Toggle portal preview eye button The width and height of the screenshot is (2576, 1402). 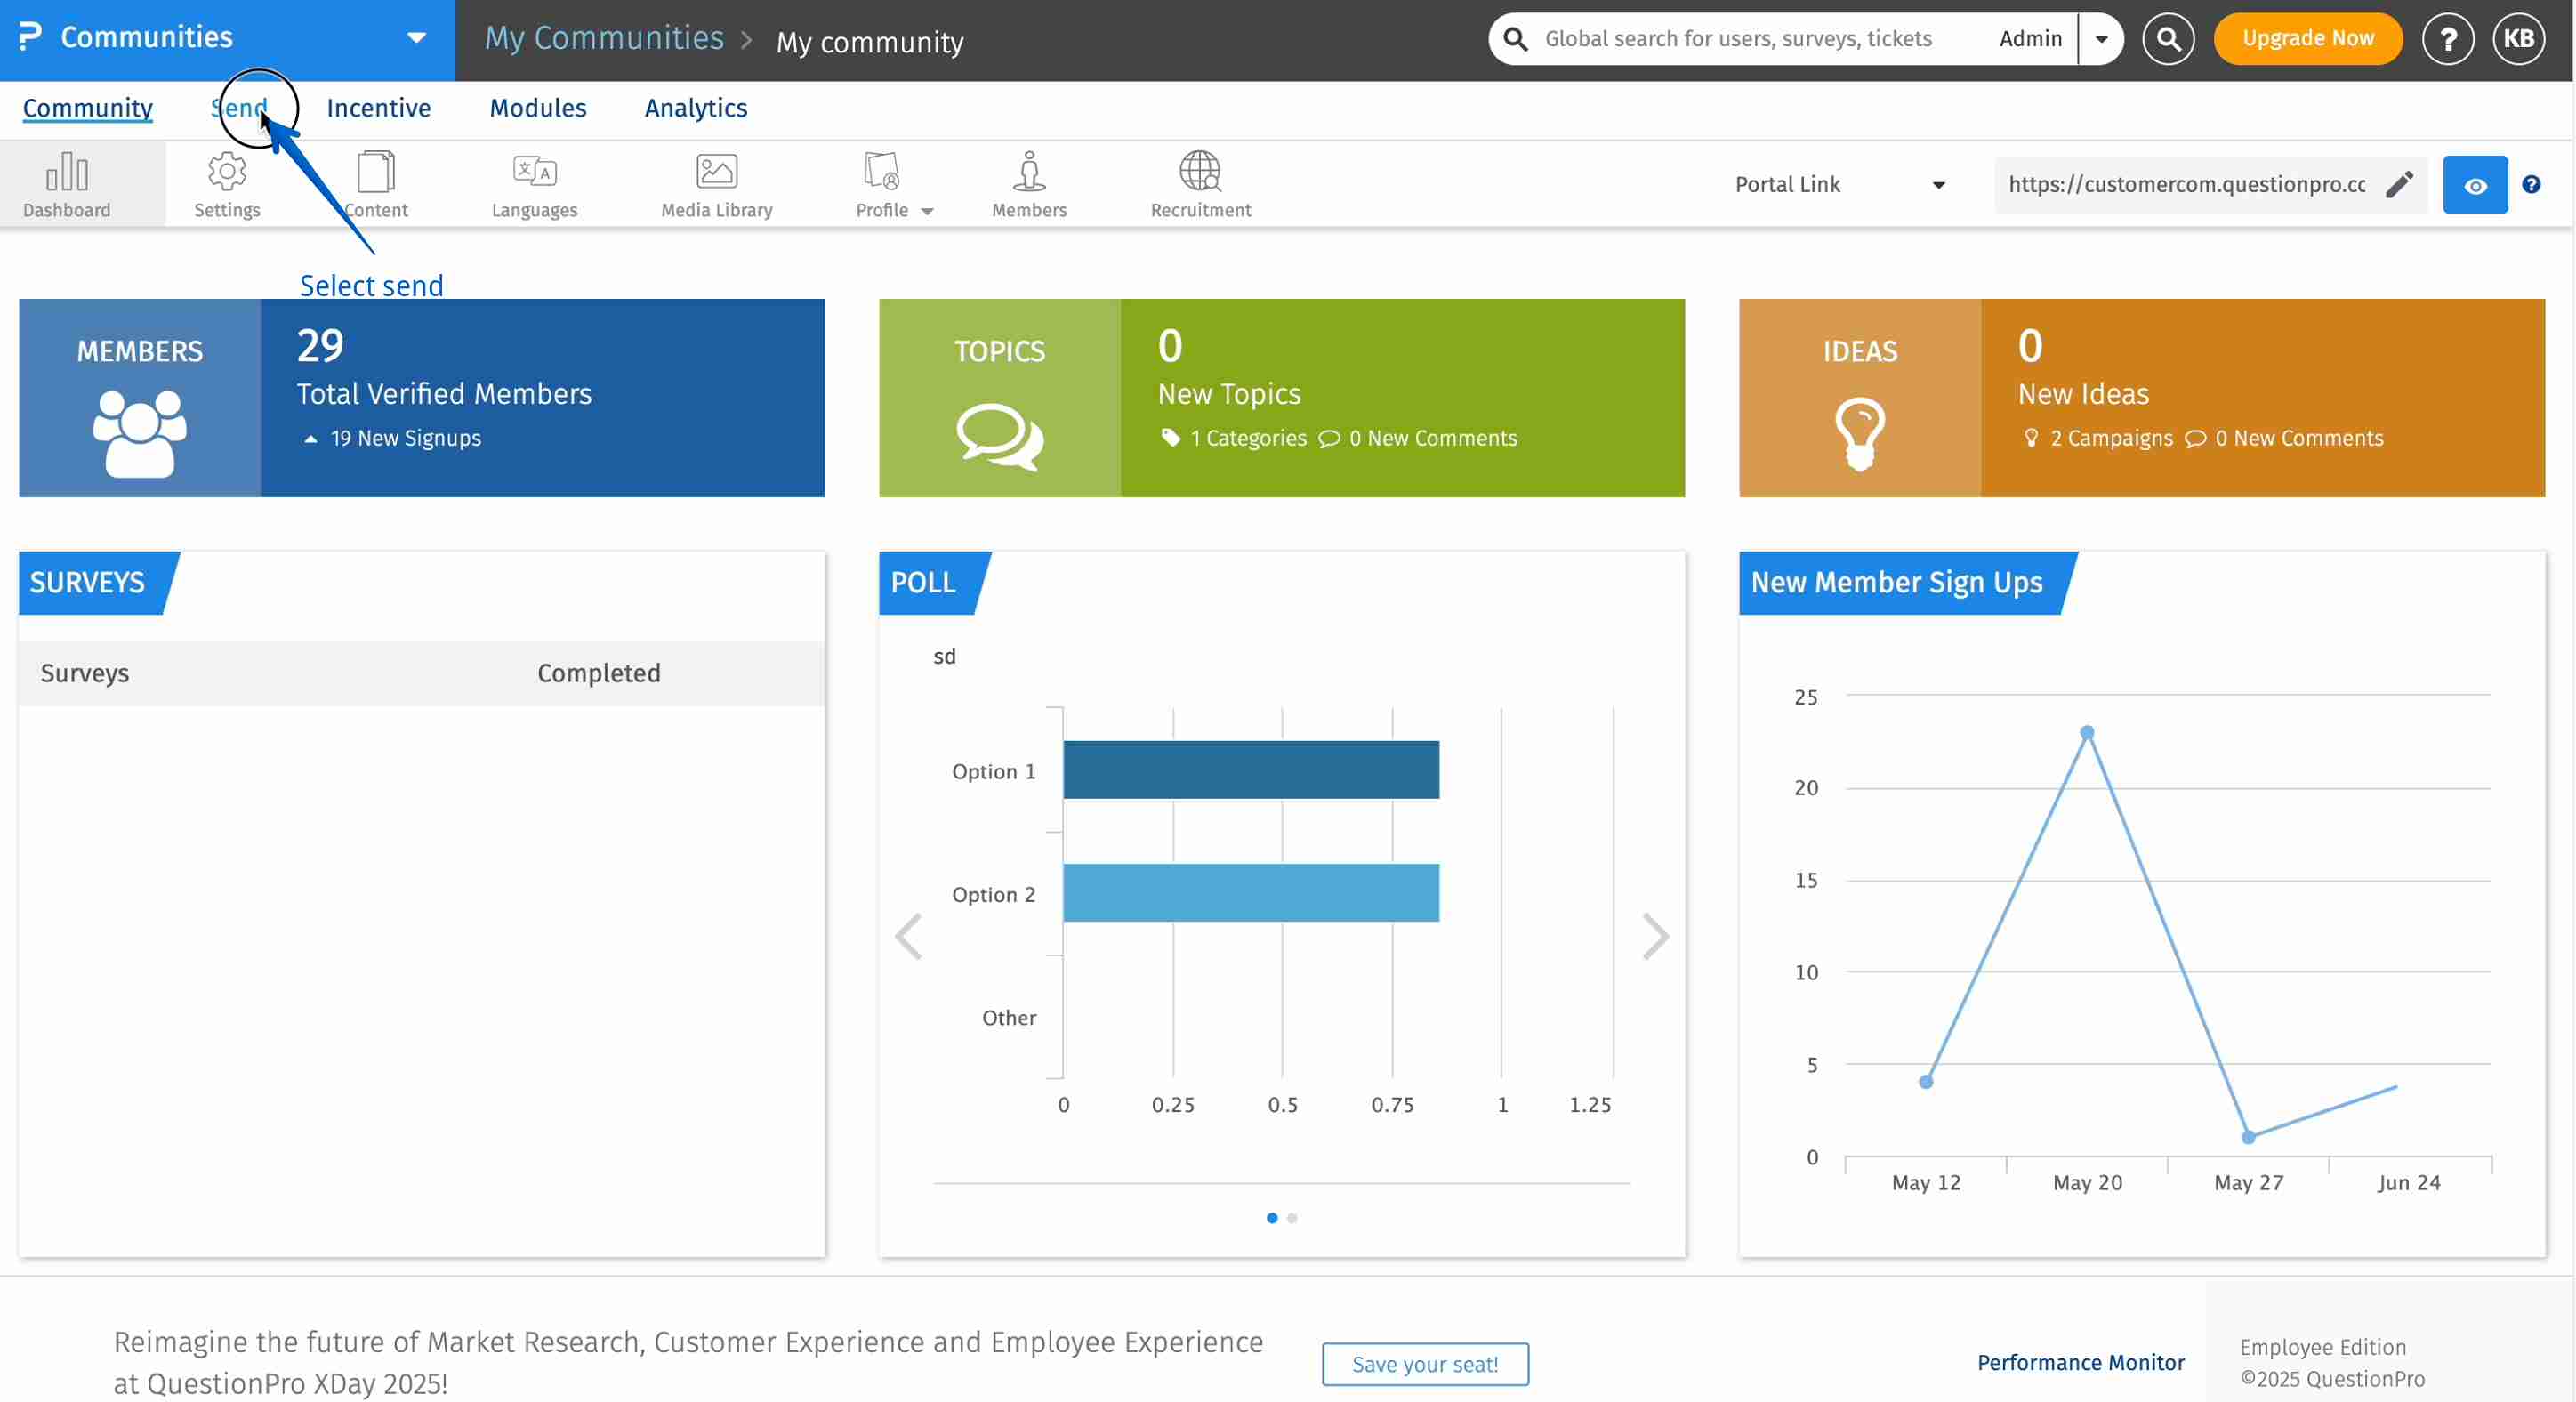coord(2474,185)
